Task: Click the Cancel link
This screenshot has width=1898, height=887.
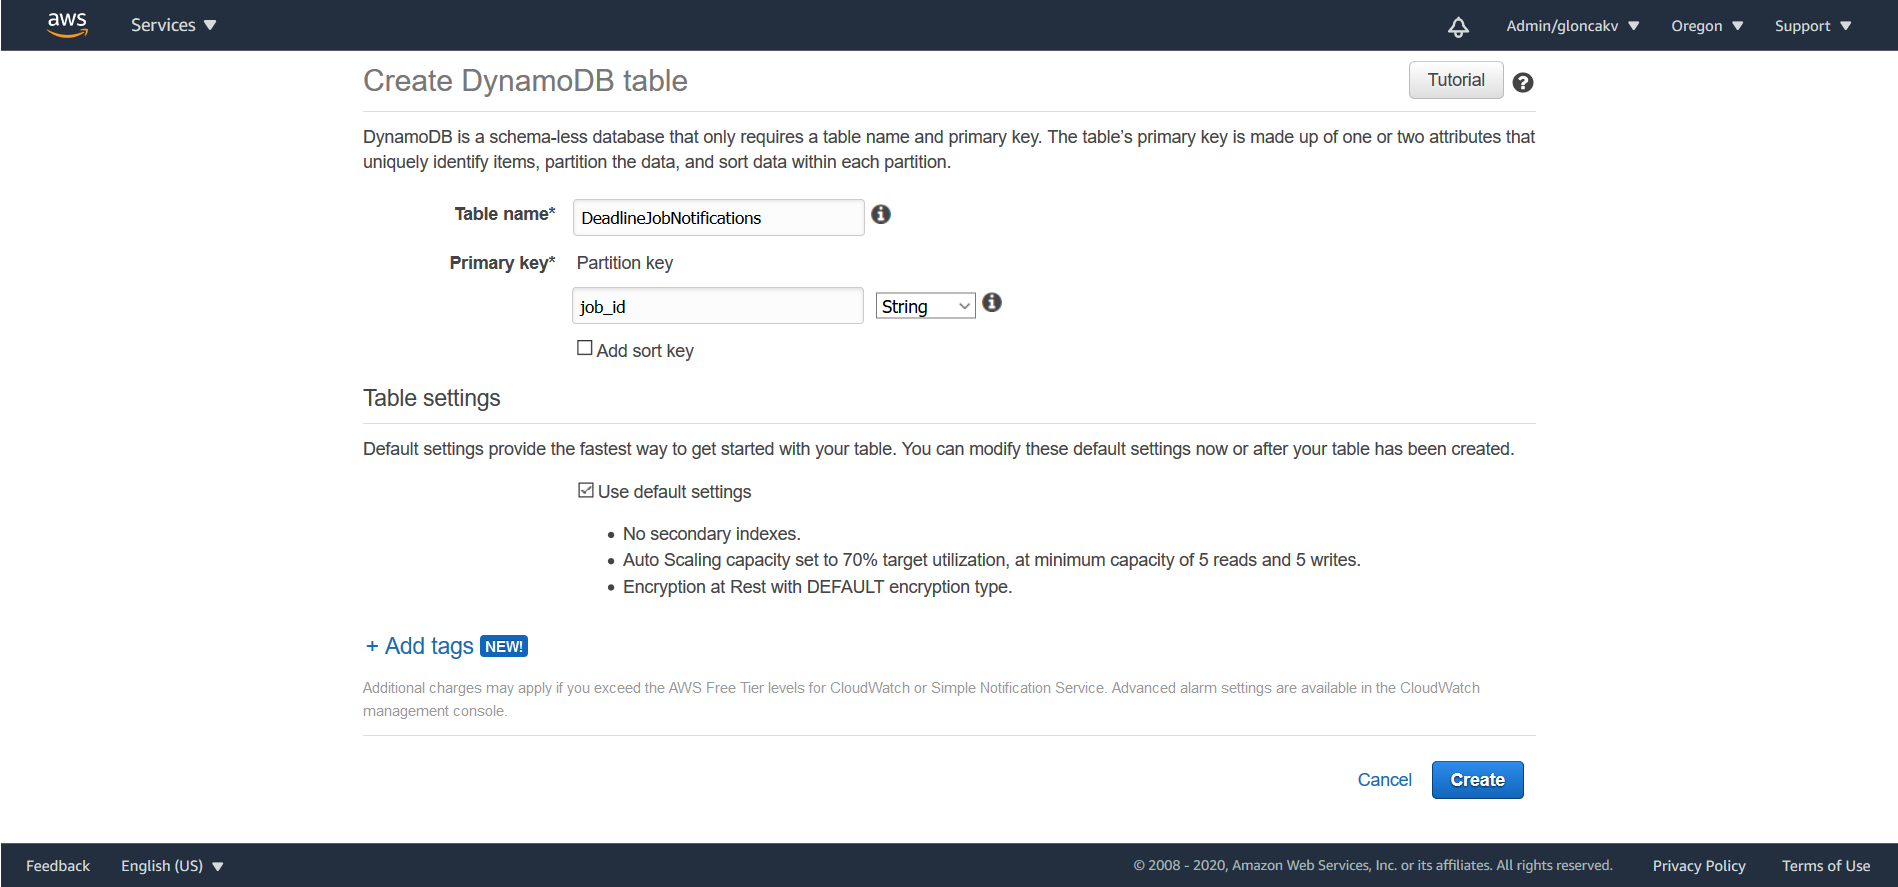Action: pyautogui.click(x=1384, y=780)
